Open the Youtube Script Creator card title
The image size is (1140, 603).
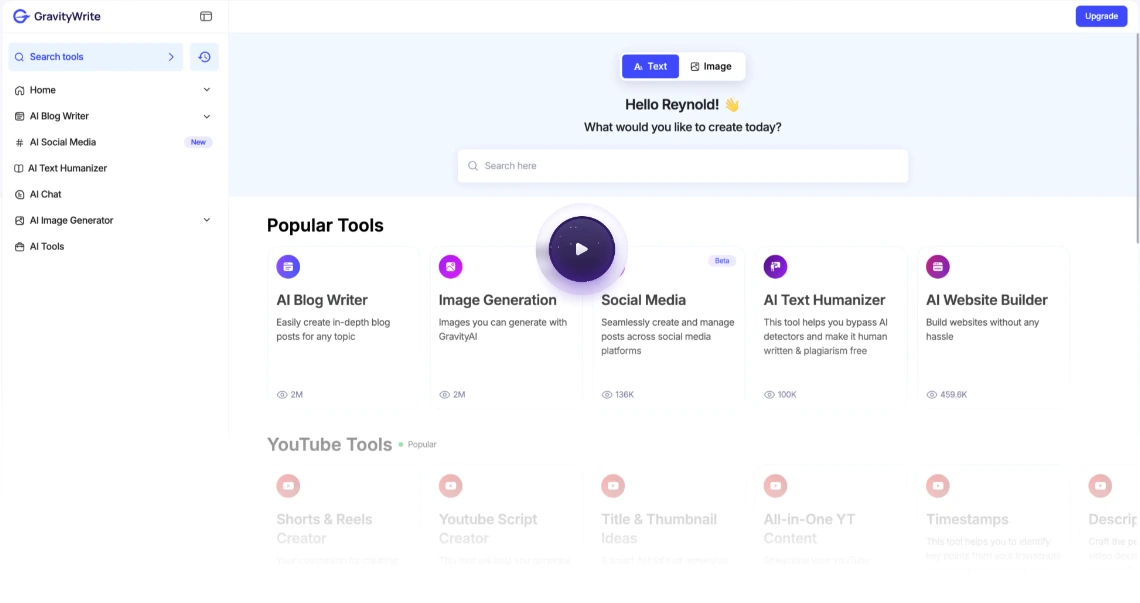(488, 529)
